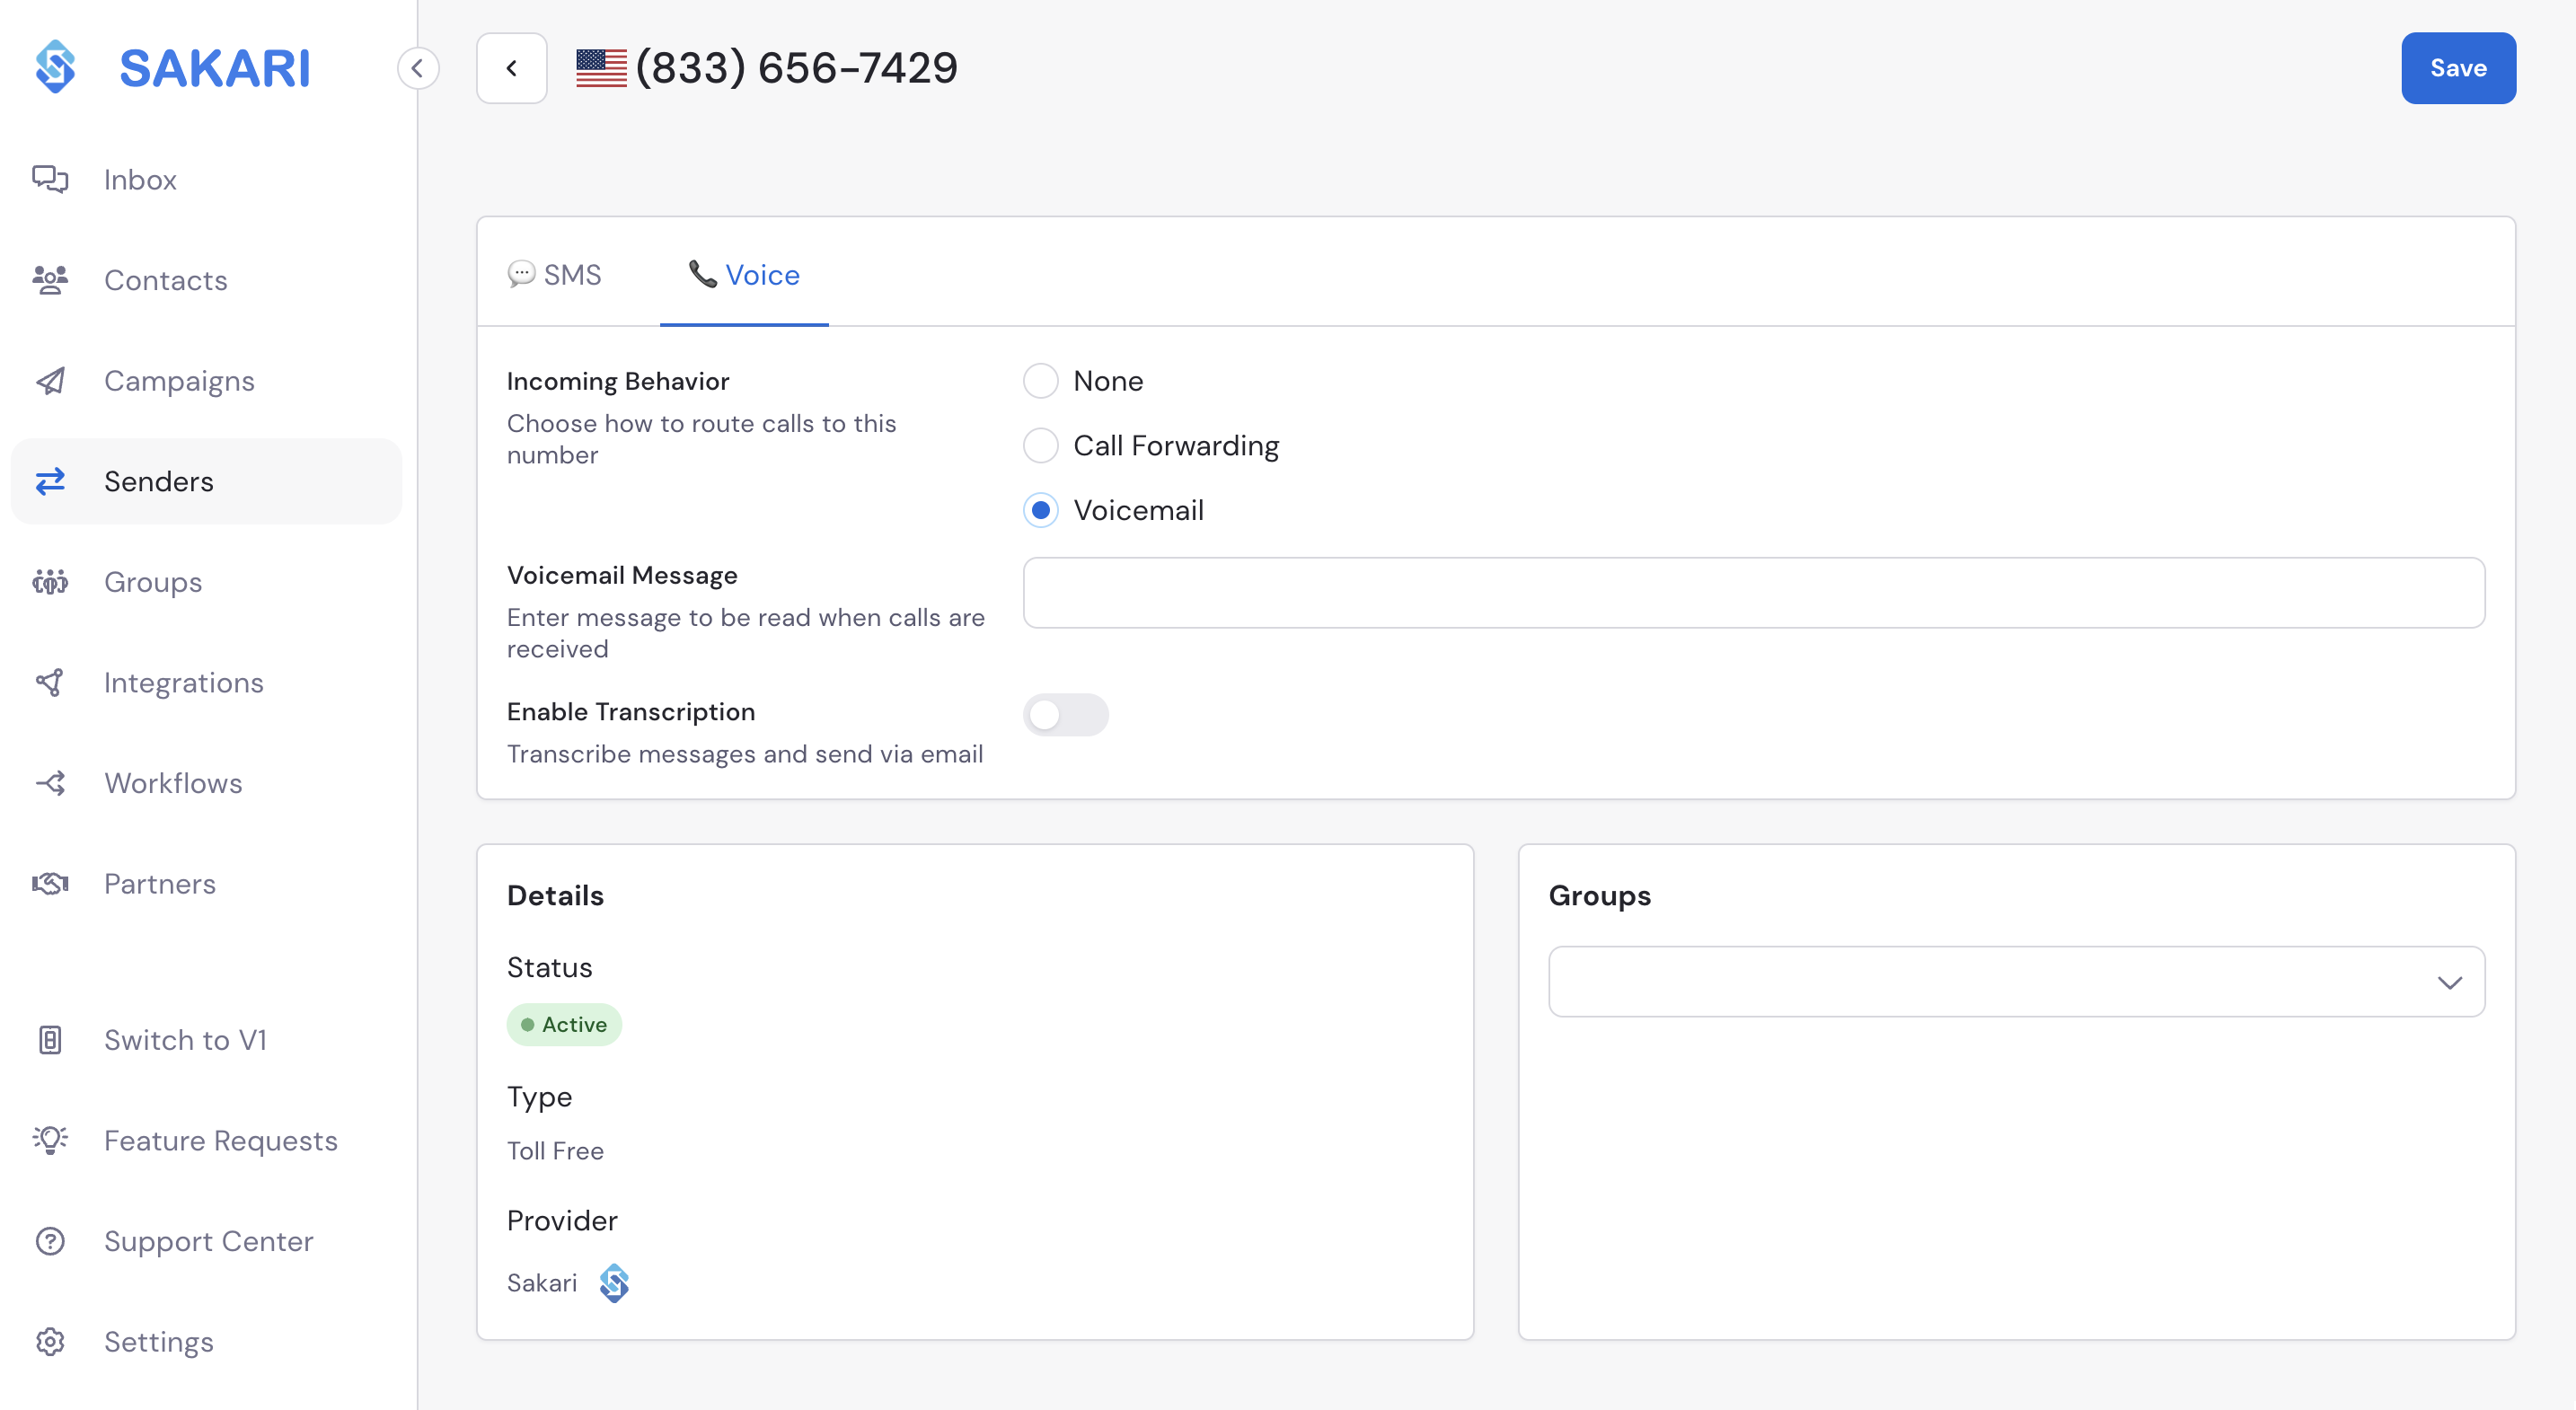
Task: Open the Groups dropdown
Action: click(2016, 982)
